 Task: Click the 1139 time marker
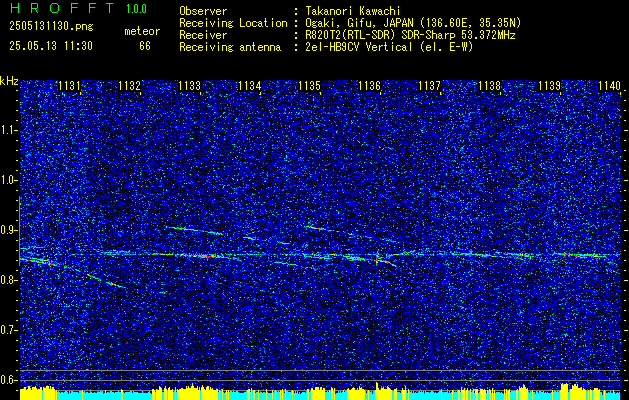(x=550, y=86)
